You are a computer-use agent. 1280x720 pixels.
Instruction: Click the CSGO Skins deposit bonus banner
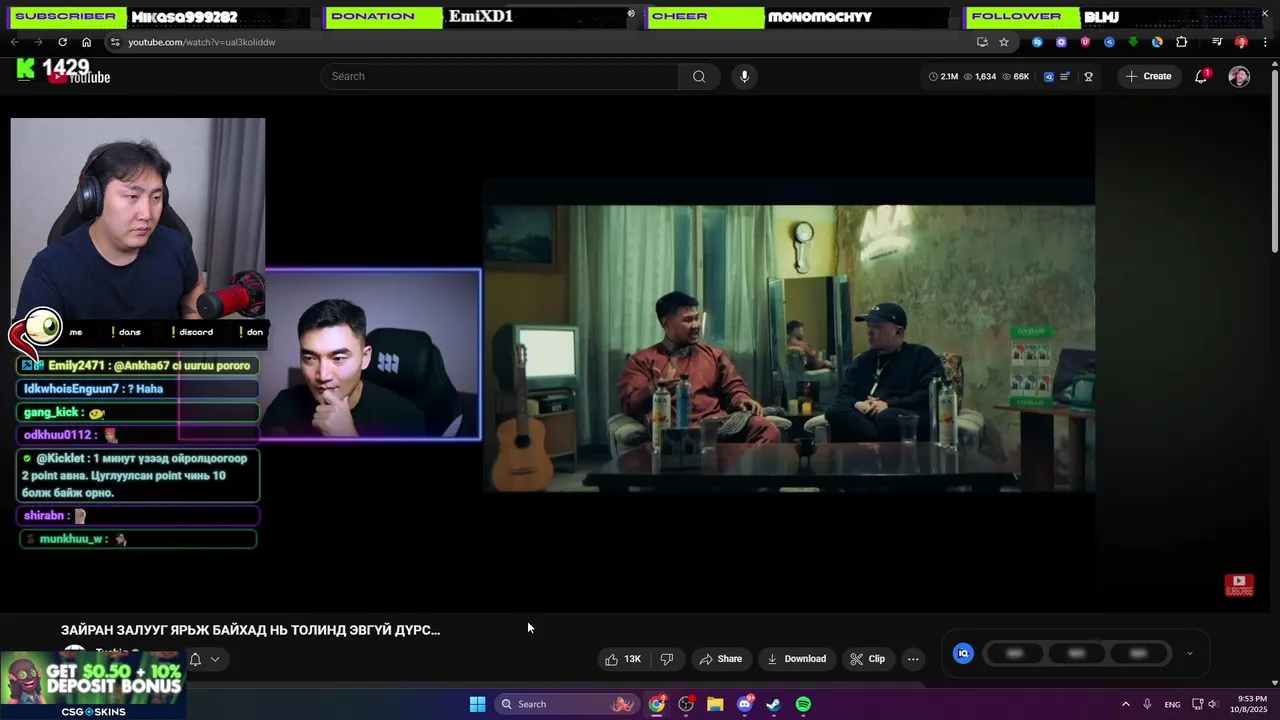coord(93,685)
